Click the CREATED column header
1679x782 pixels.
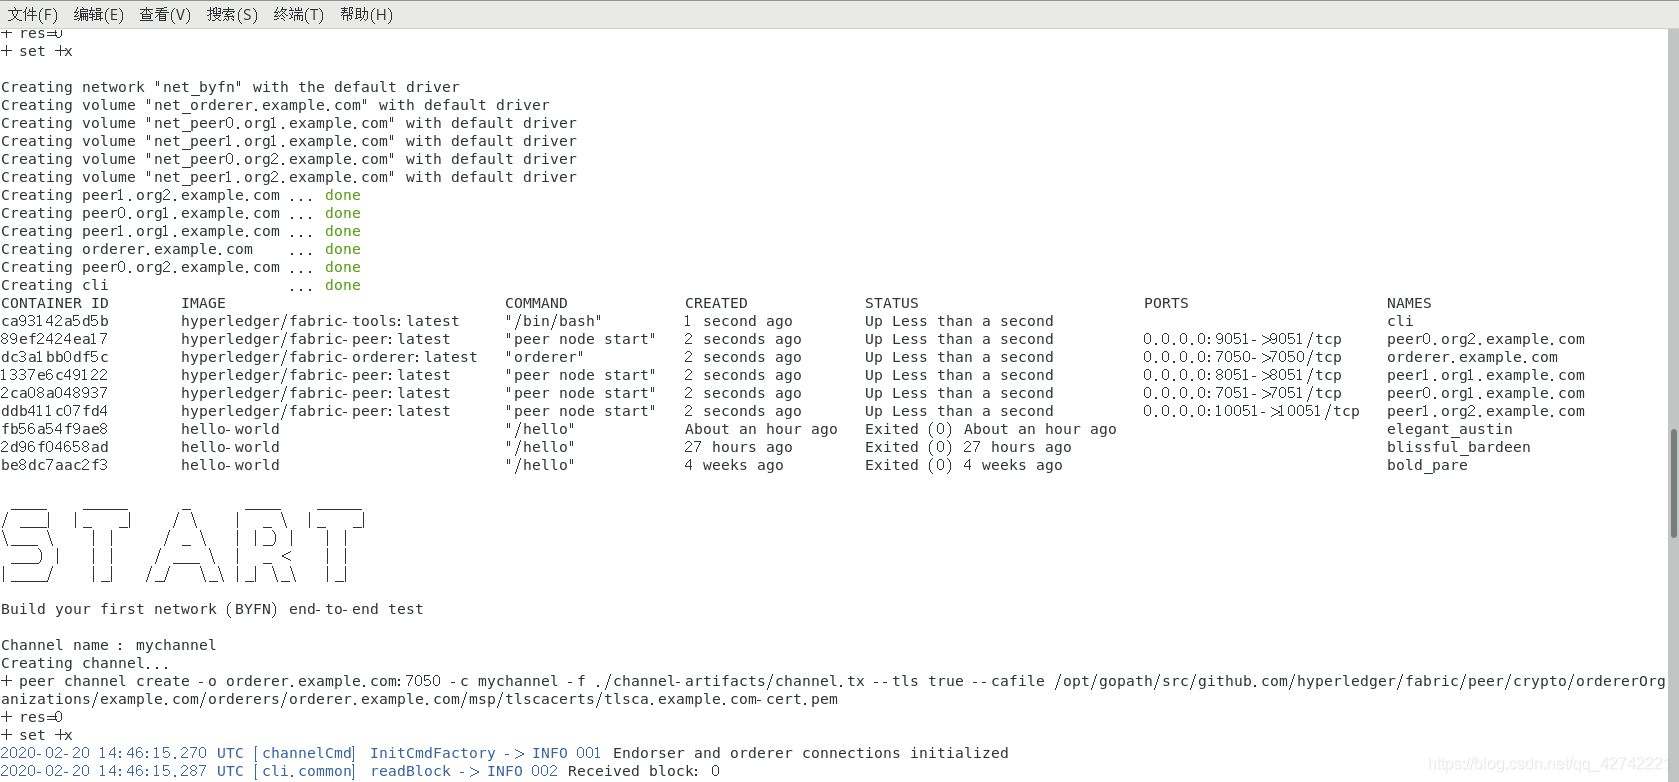click(716, 303)
